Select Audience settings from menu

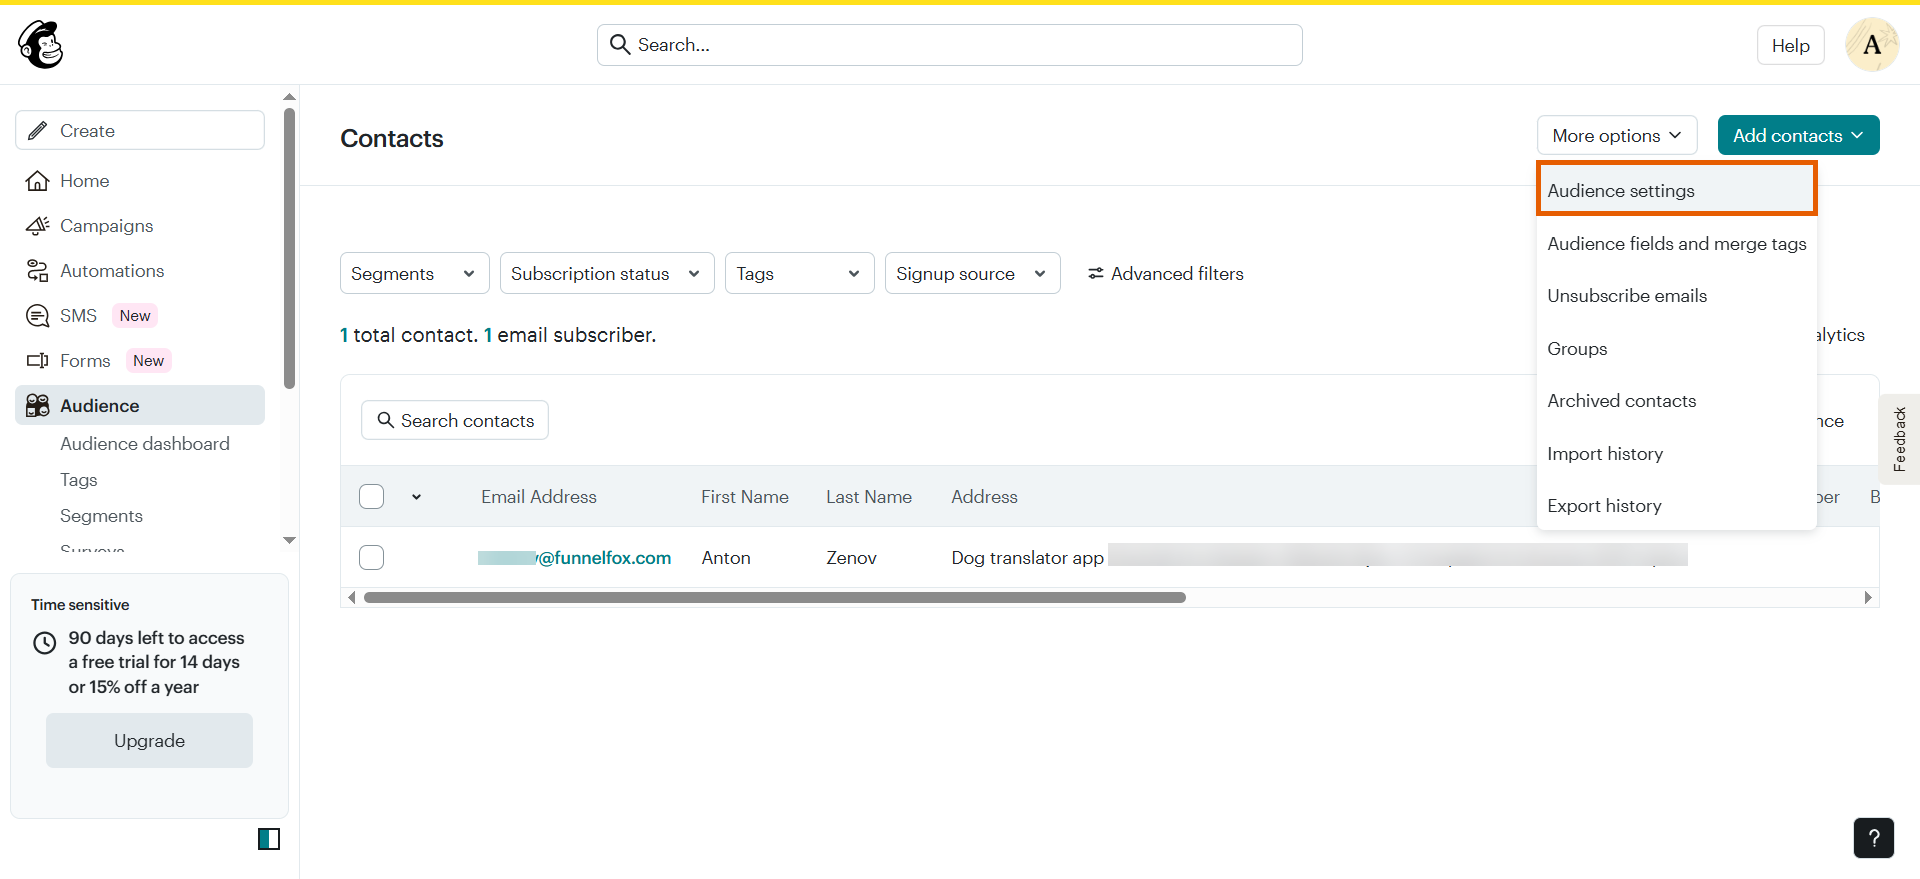tap(1677, 190)
